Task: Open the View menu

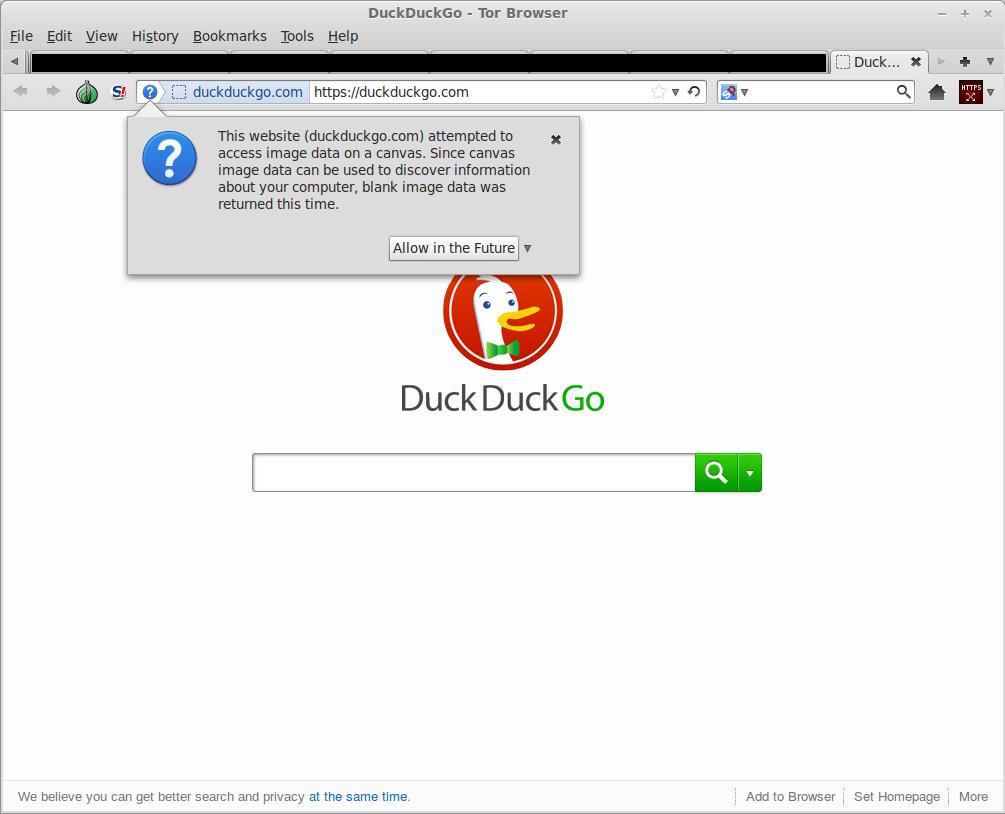Action: [x=101, y=36]
